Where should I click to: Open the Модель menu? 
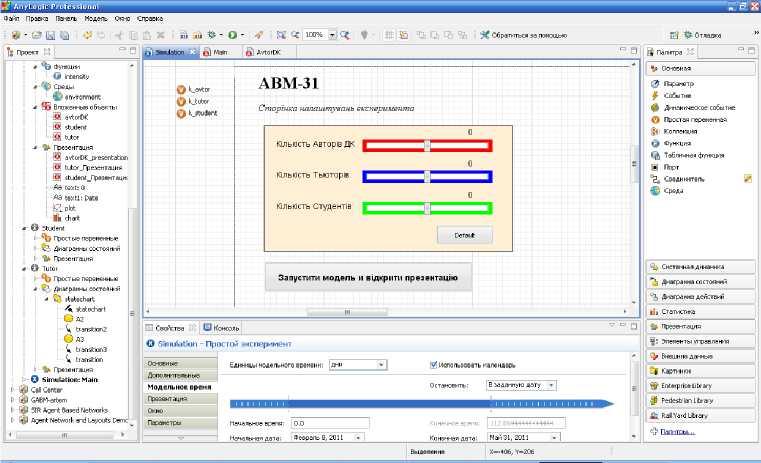click(x=96, y=19)
